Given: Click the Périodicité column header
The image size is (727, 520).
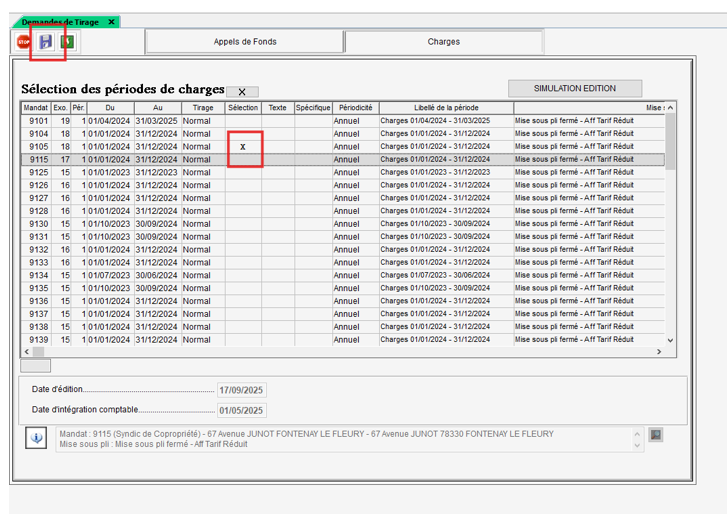Looking at the screenshot, I should tap(355, 108).
